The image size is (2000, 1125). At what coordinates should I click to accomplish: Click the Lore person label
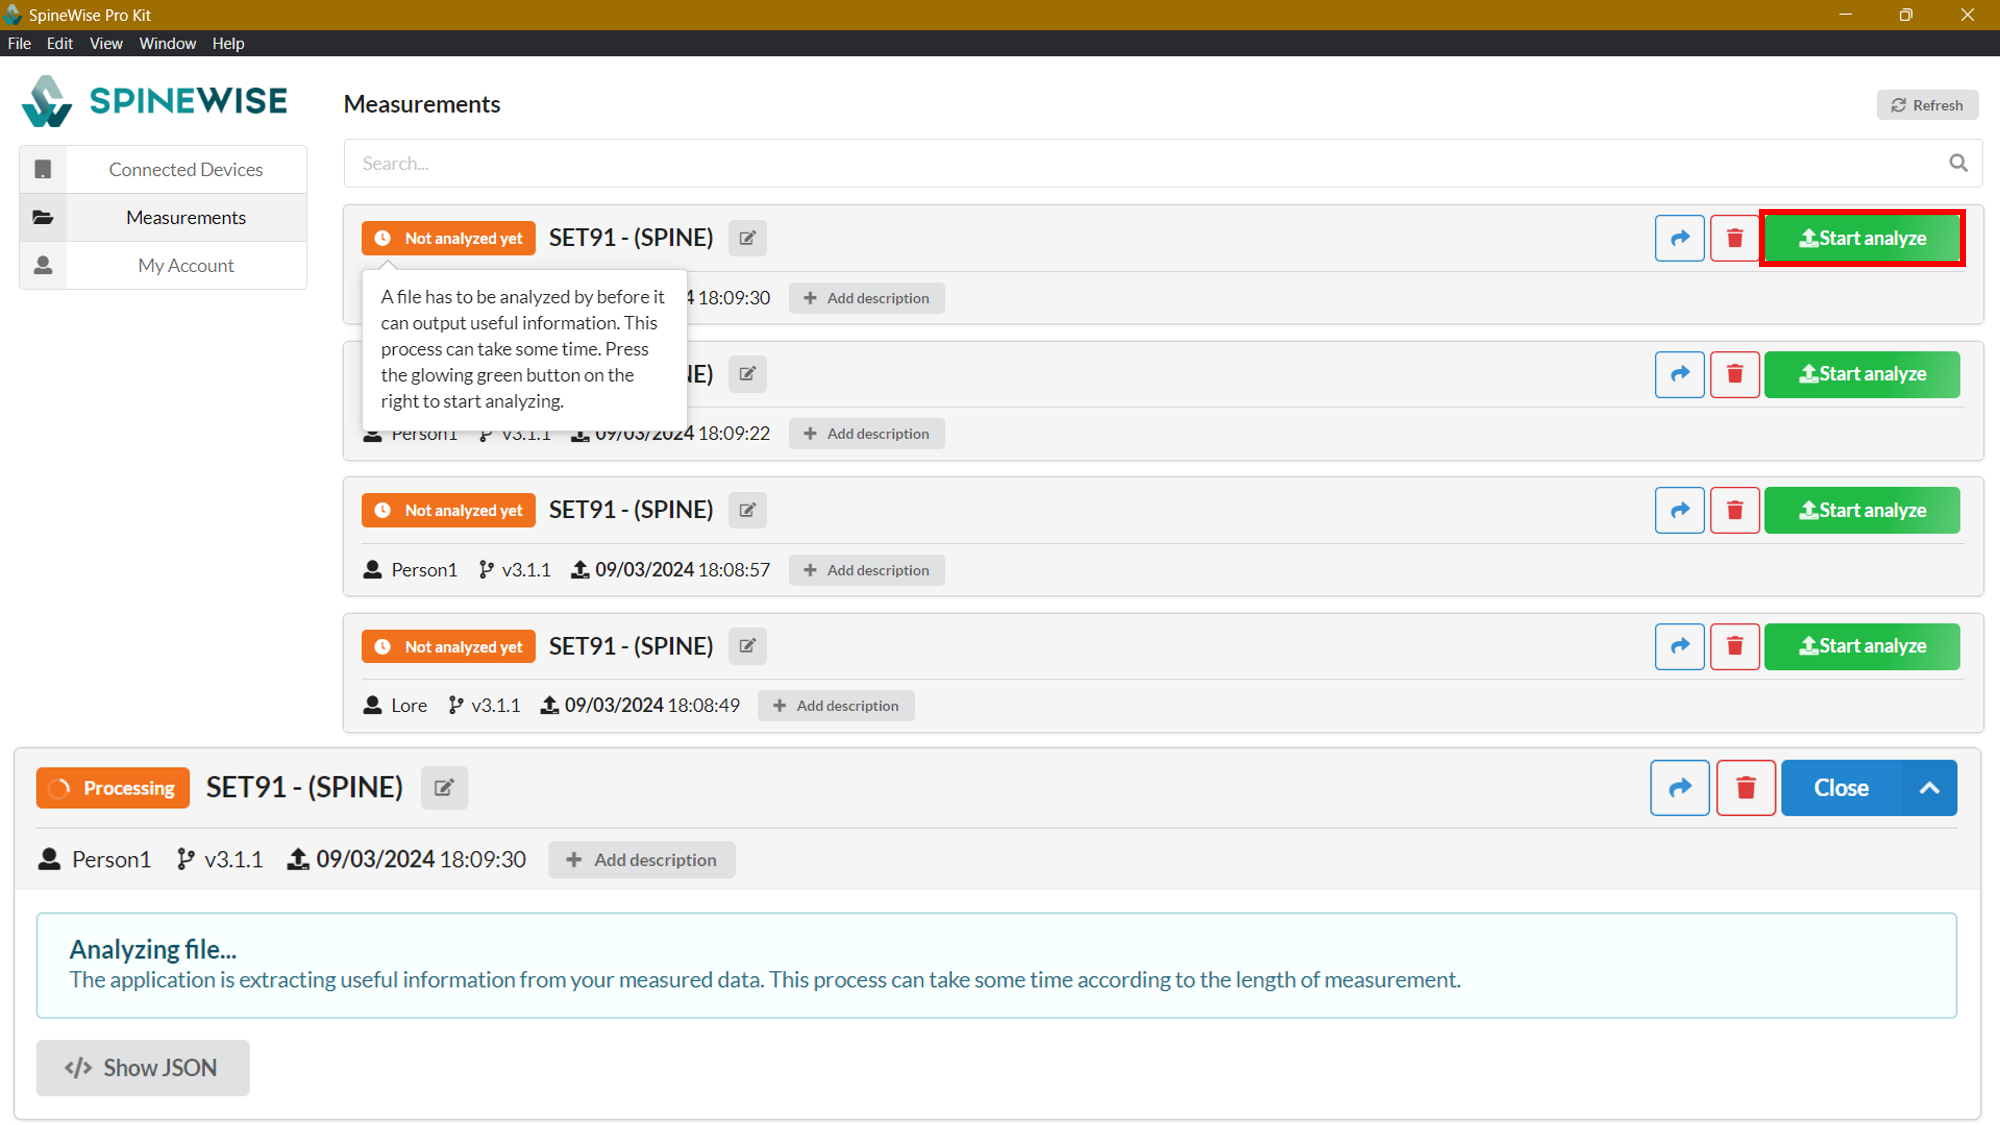pos(409,706)
